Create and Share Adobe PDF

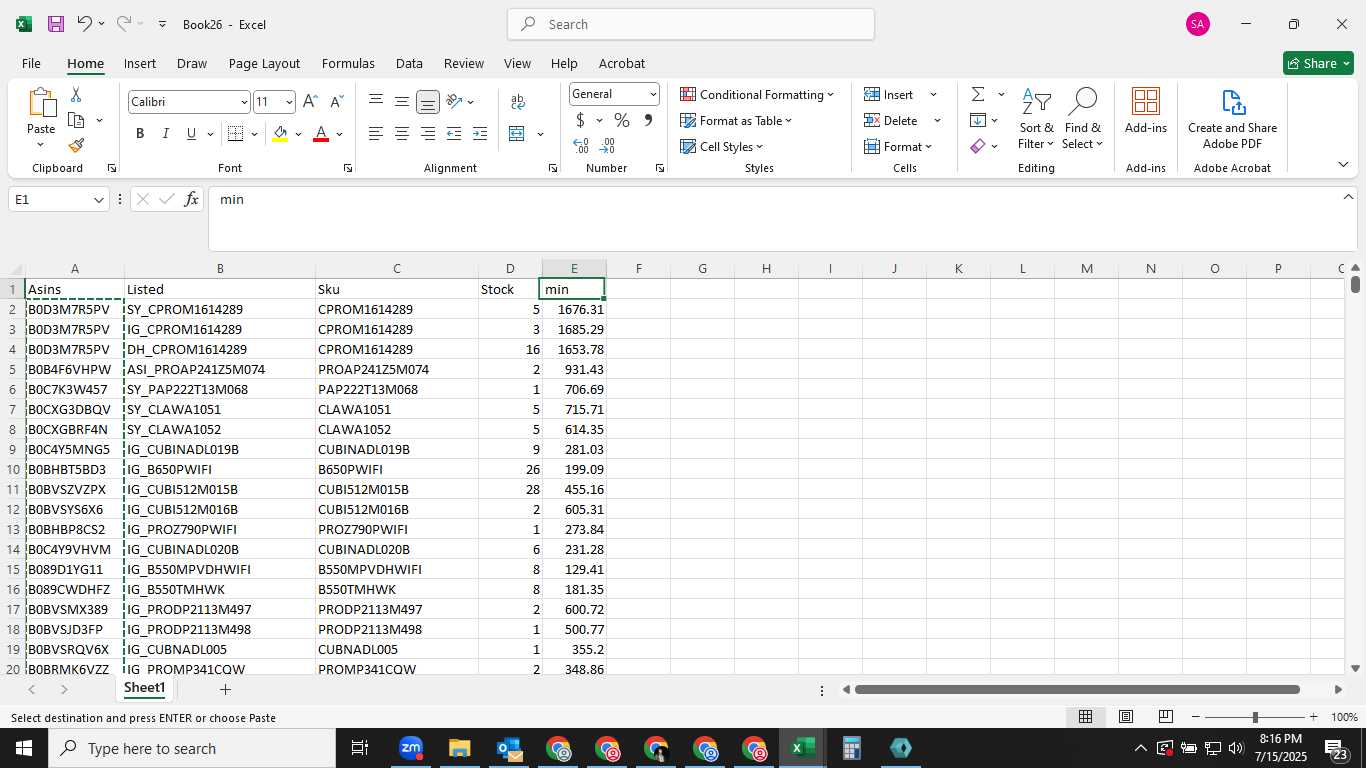click(x=1233, y=119)
